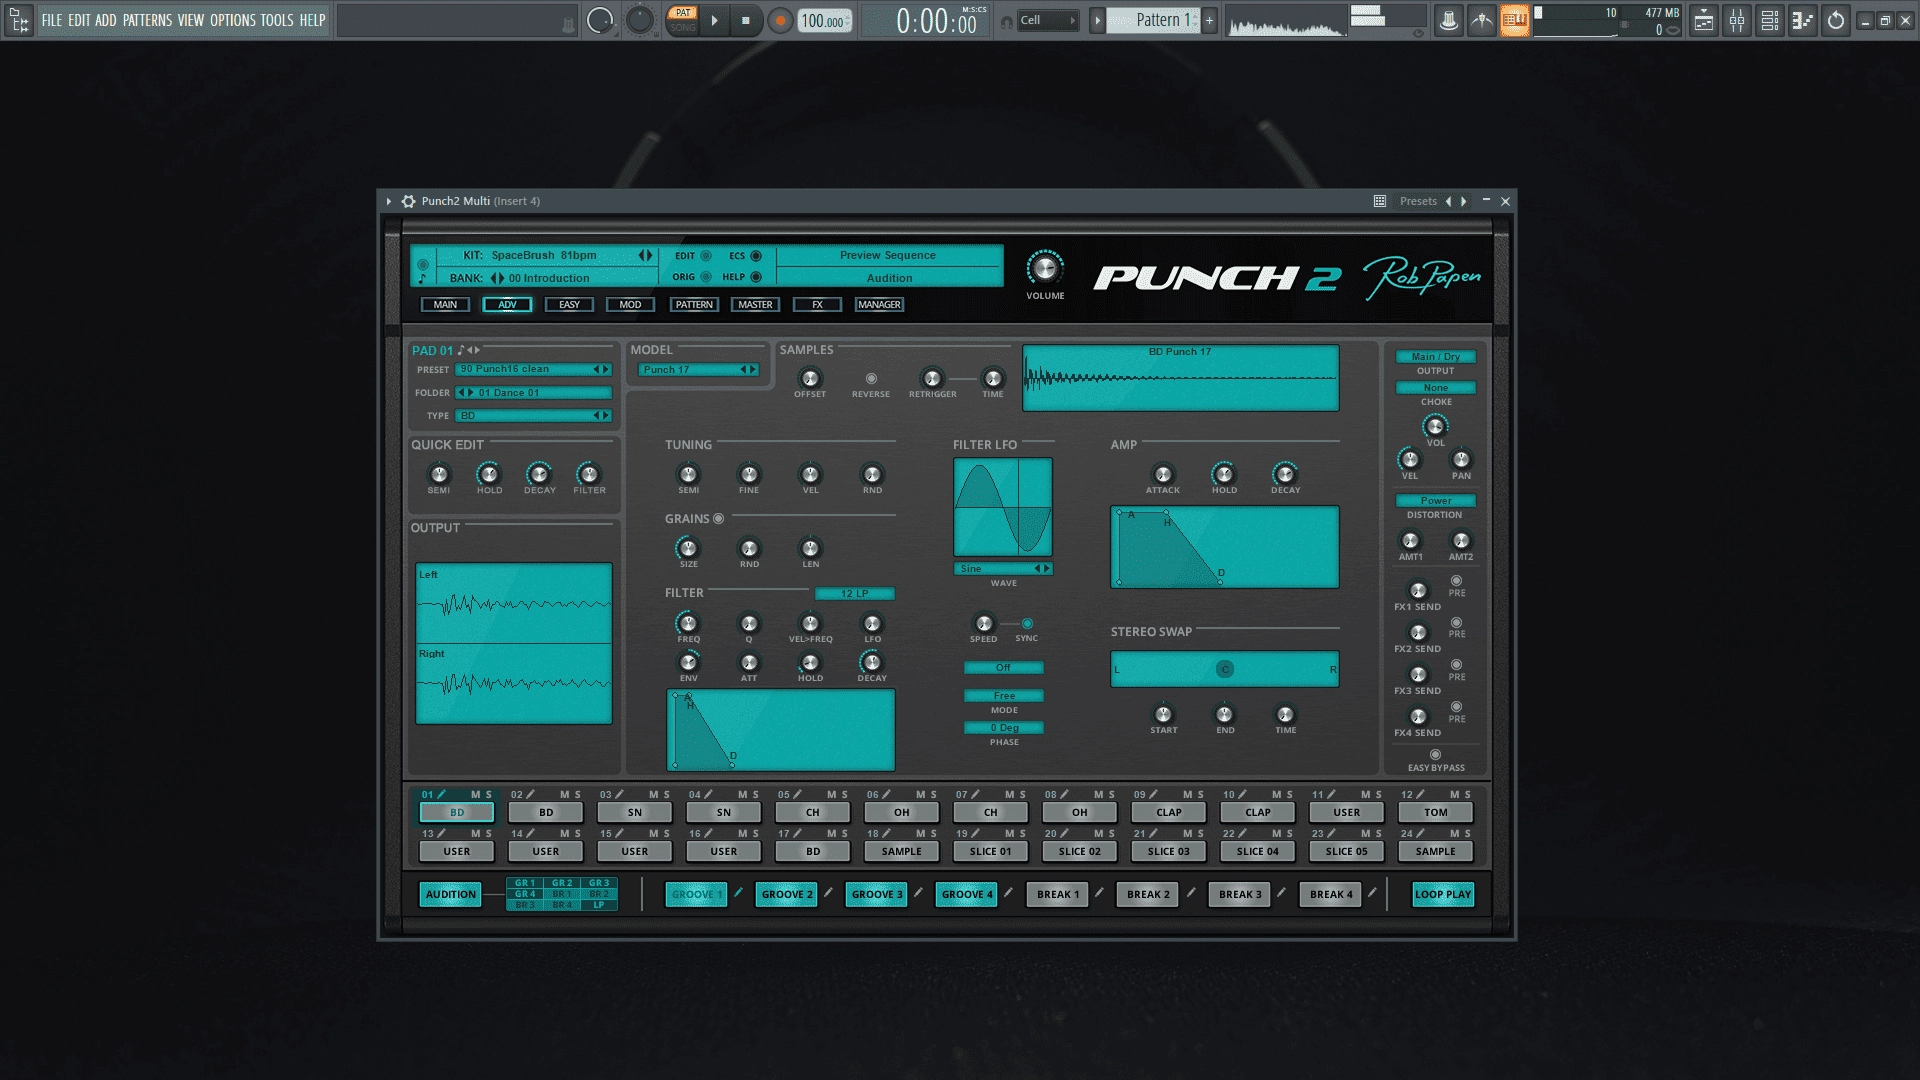The image size is (1920, 1080).
Task: Click the filter FREQ knob
Action: tap(688, 623)
